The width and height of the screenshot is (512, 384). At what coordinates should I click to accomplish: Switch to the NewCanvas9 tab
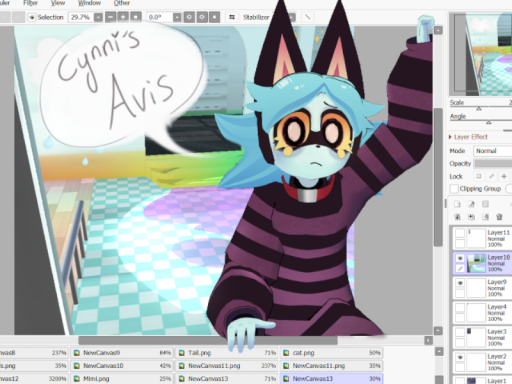click(121, 353)
